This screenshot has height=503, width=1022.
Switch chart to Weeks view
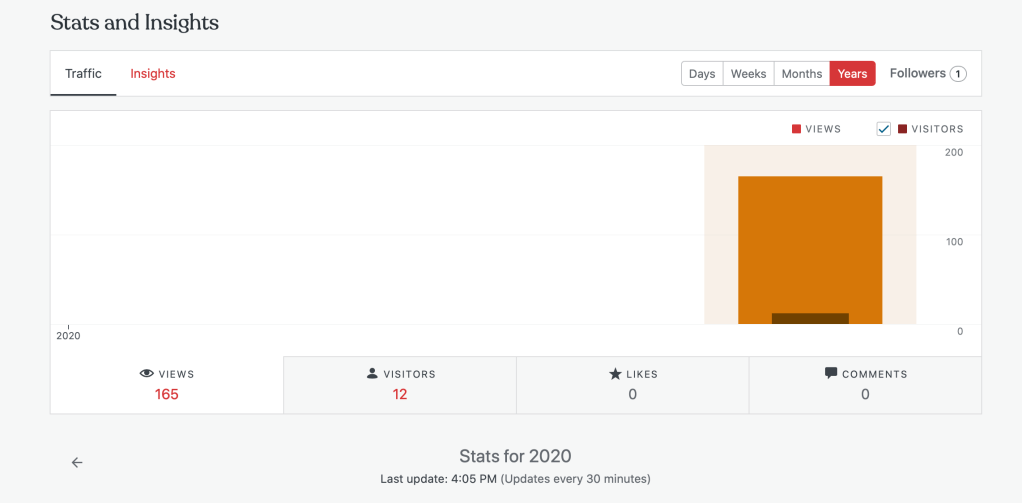(x=748, y=74)
